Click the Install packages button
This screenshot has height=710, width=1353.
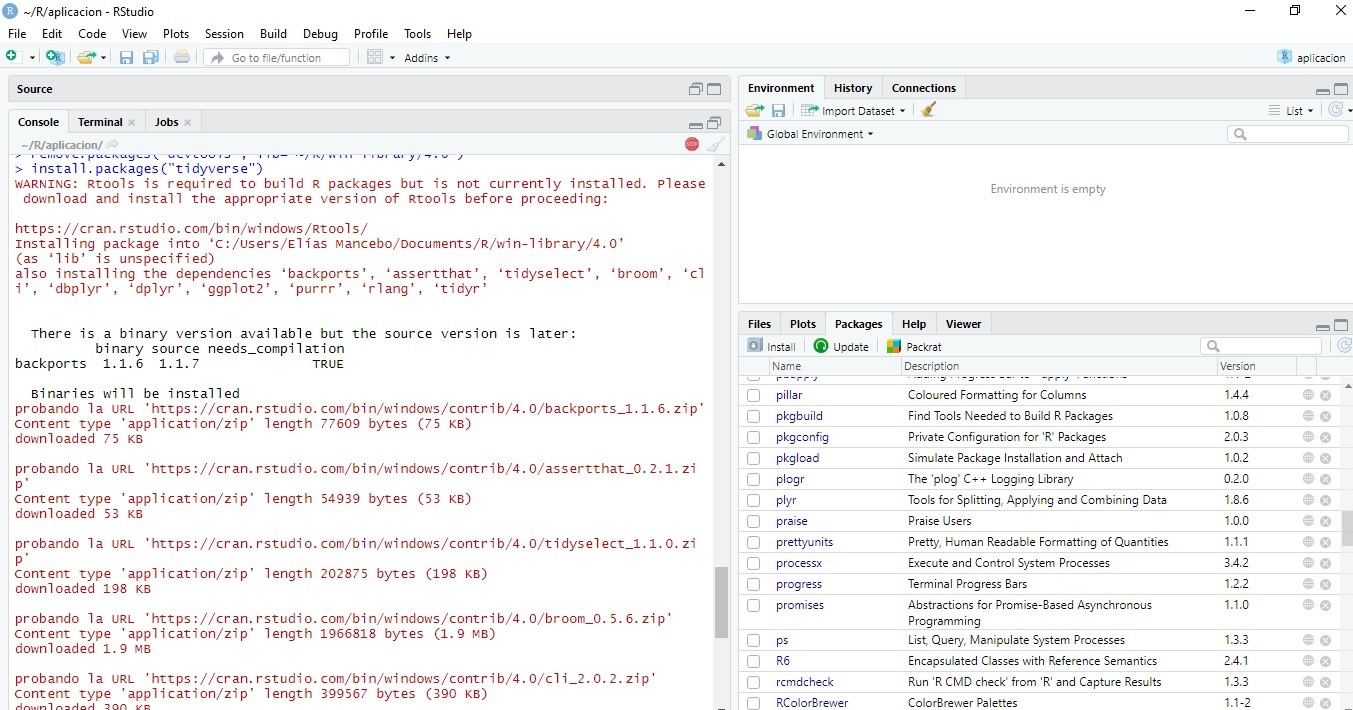[772, 347]
